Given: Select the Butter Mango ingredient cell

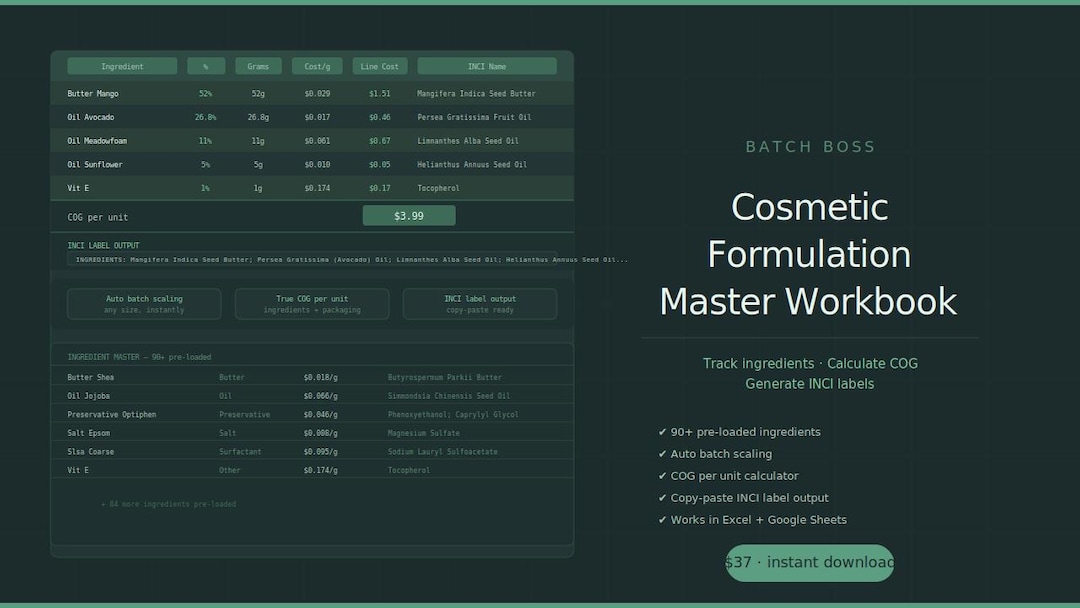Looking at the screenshot, I should coord(93,94).
